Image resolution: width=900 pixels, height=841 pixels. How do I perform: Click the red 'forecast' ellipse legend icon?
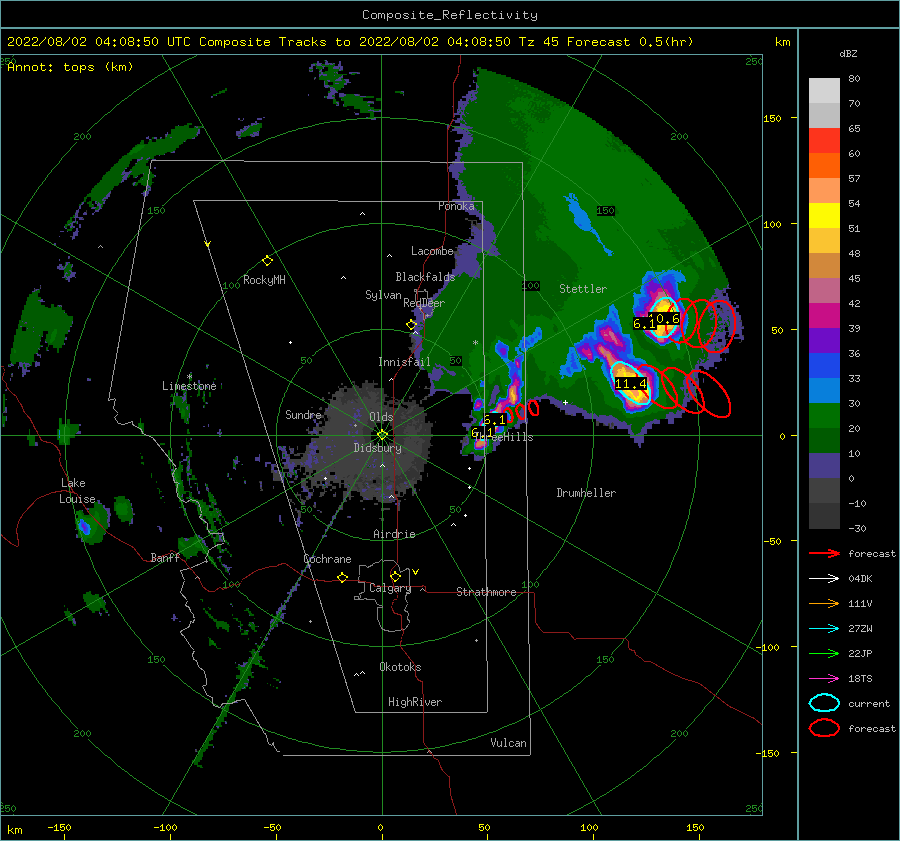(824, 728)
